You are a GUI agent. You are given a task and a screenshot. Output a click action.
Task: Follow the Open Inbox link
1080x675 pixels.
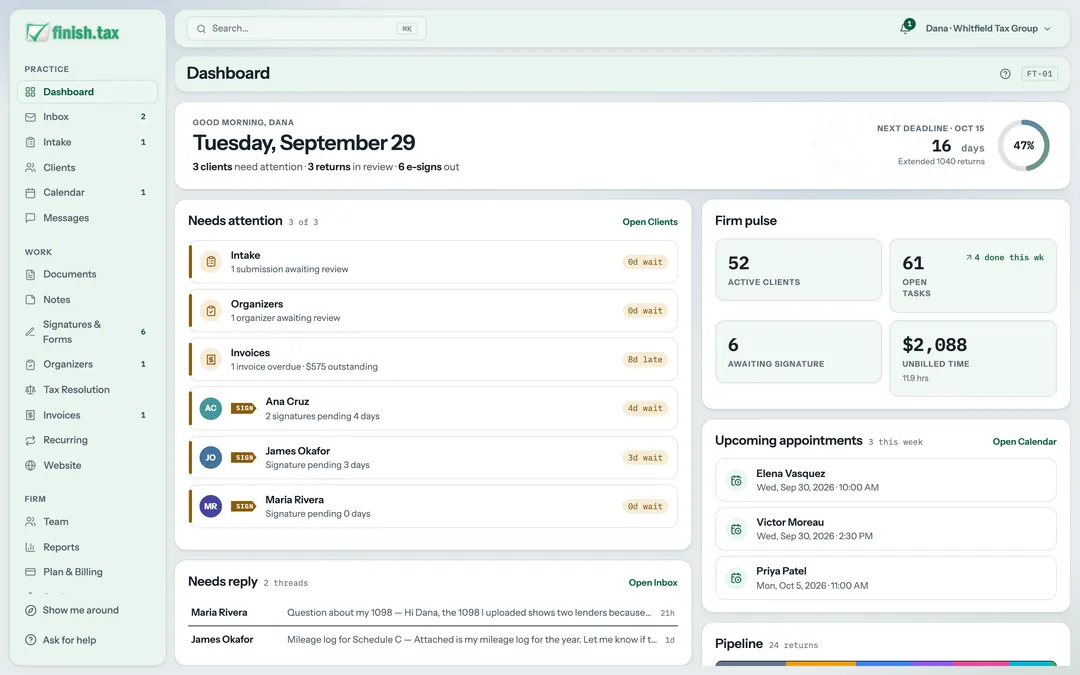coord(653,583)
